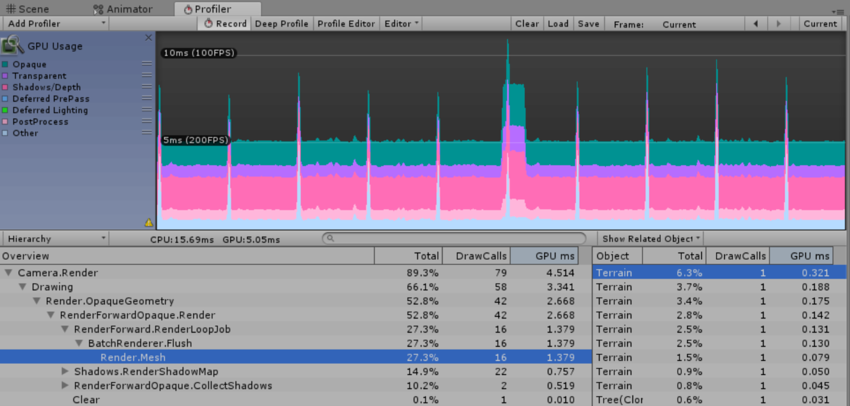850x406 pixels.
Task: Select Terrain object with 2.8% total
Action: click(x=721, y=315)
